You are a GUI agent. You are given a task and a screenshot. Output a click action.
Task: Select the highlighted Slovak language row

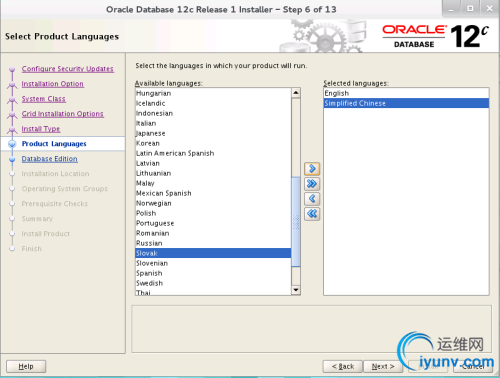coord(213,253)
